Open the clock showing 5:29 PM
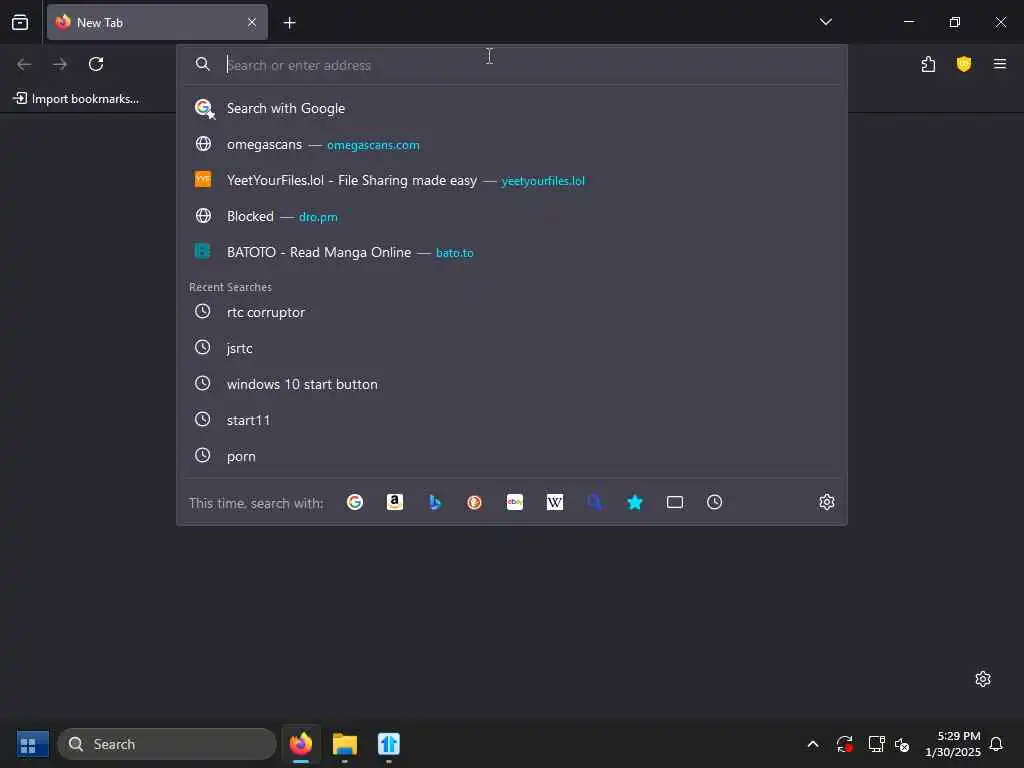This screenshot has height=768, width=1024. (x=953, y=744)
